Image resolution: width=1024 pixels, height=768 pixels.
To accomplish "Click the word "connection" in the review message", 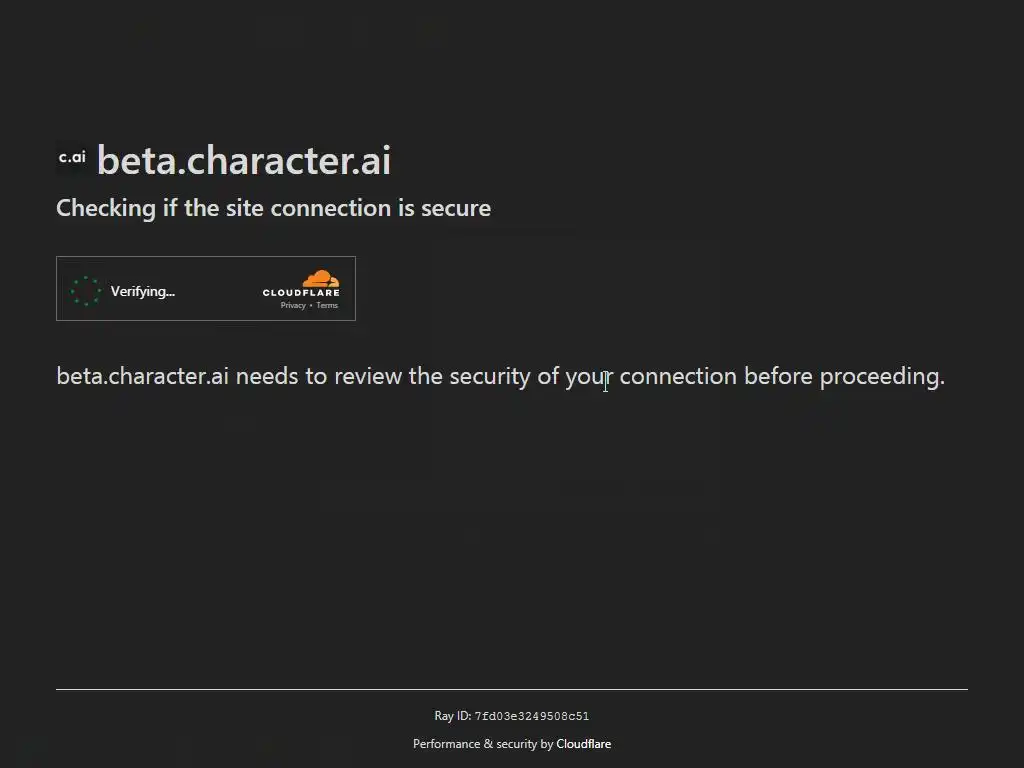I will click(678, 377).
